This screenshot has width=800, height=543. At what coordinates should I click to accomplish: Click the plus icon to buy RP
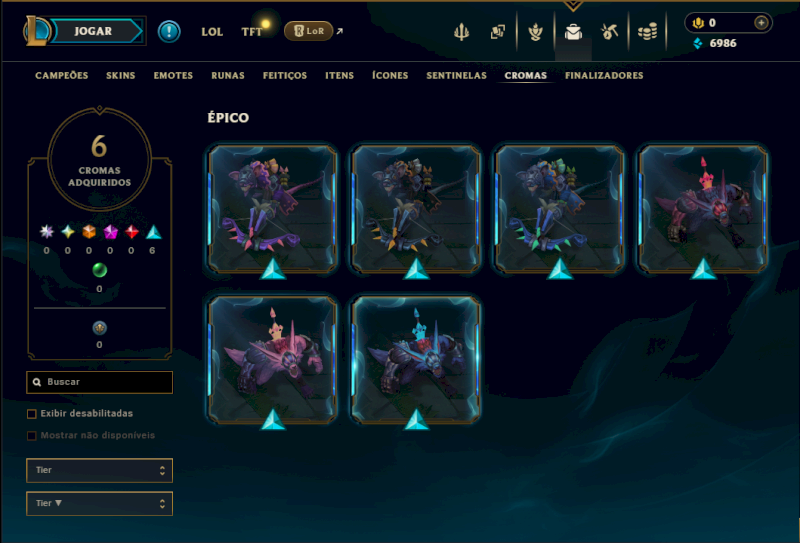coord(761,22)
